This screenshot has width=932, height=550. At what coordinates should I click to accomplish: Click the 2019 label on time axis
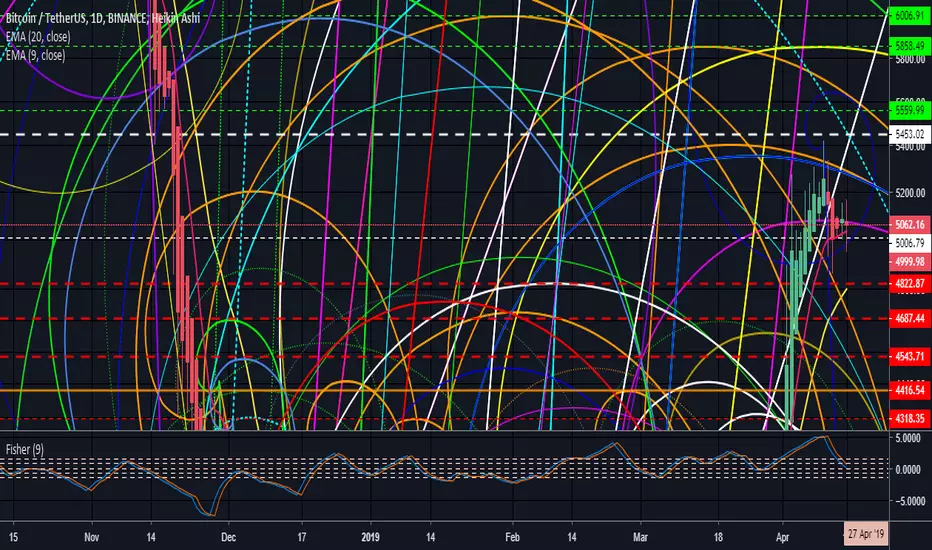coord(370,538)
